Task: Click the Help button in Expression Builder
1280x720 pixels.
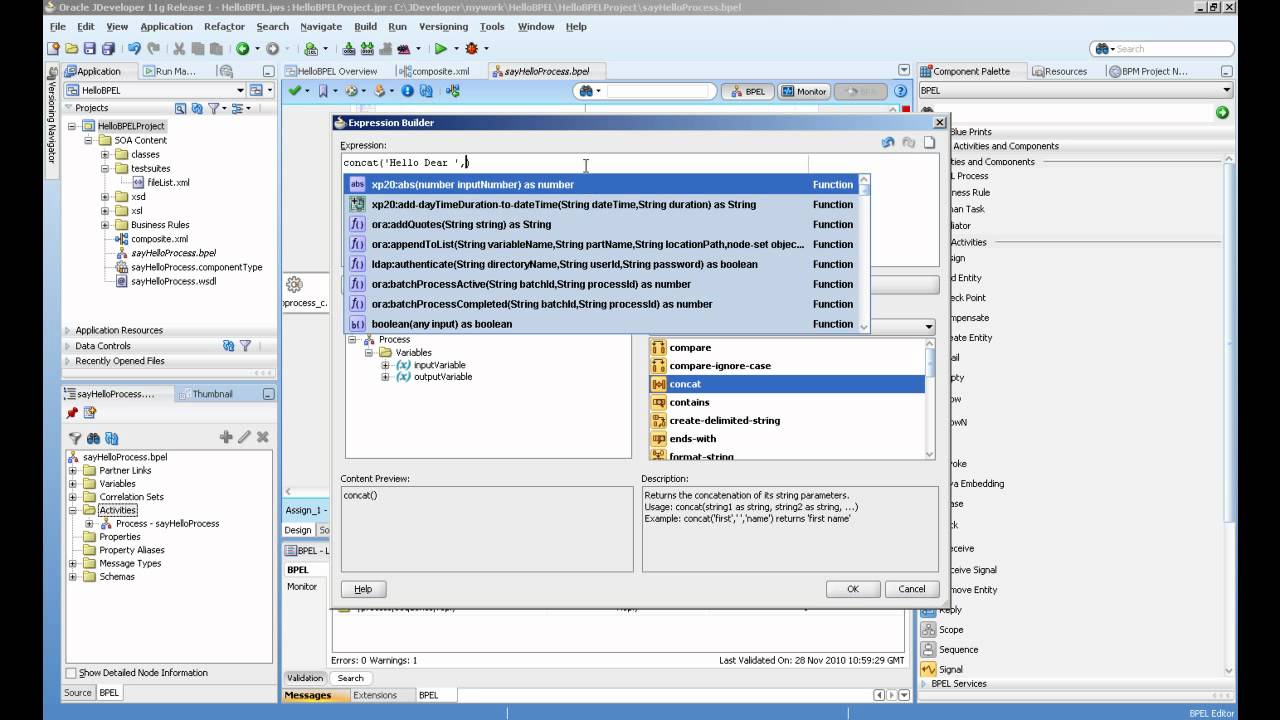Action: coord(363,589)
